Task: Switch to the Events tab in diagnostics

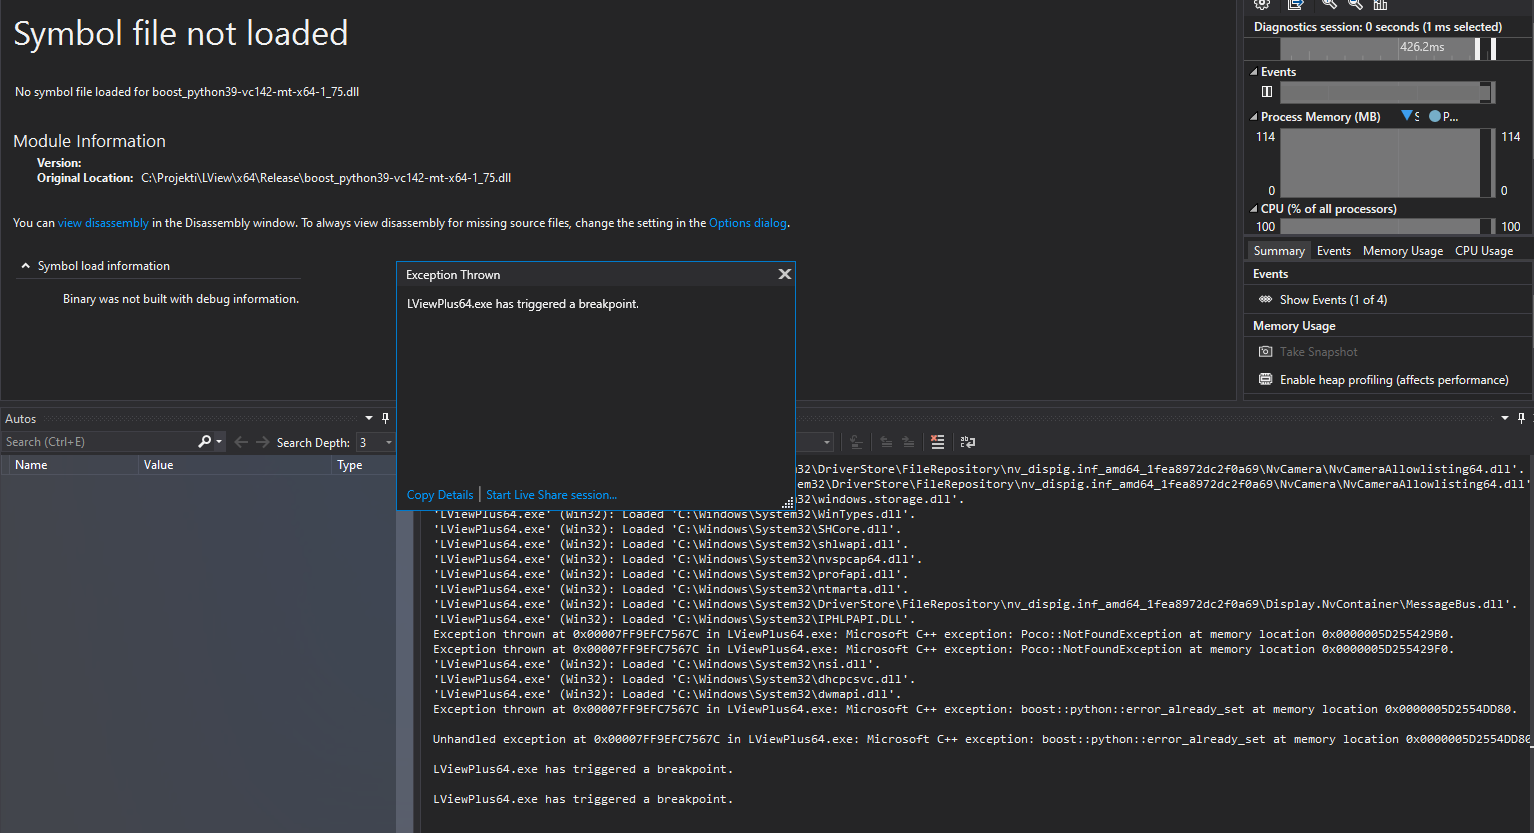Action: (x=1333, y=251)
